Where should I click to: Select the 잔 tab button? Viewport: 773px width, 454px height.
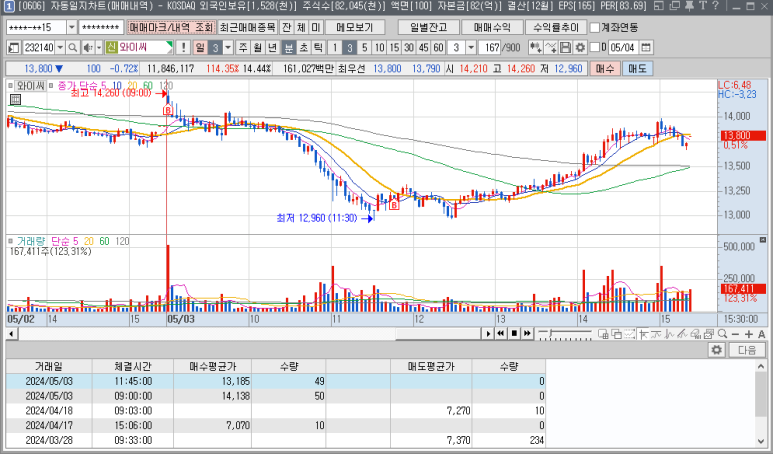click(x=286, y=27)
